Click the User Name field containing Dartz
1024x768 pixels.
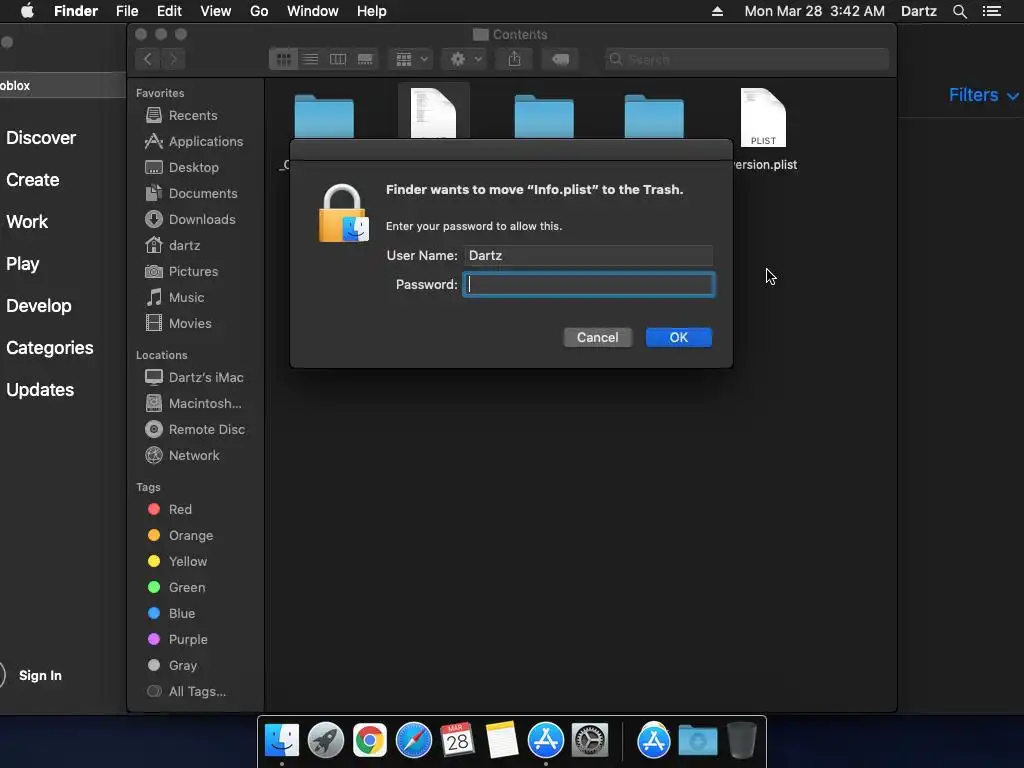pyautogui.click(x=588, y=255)
